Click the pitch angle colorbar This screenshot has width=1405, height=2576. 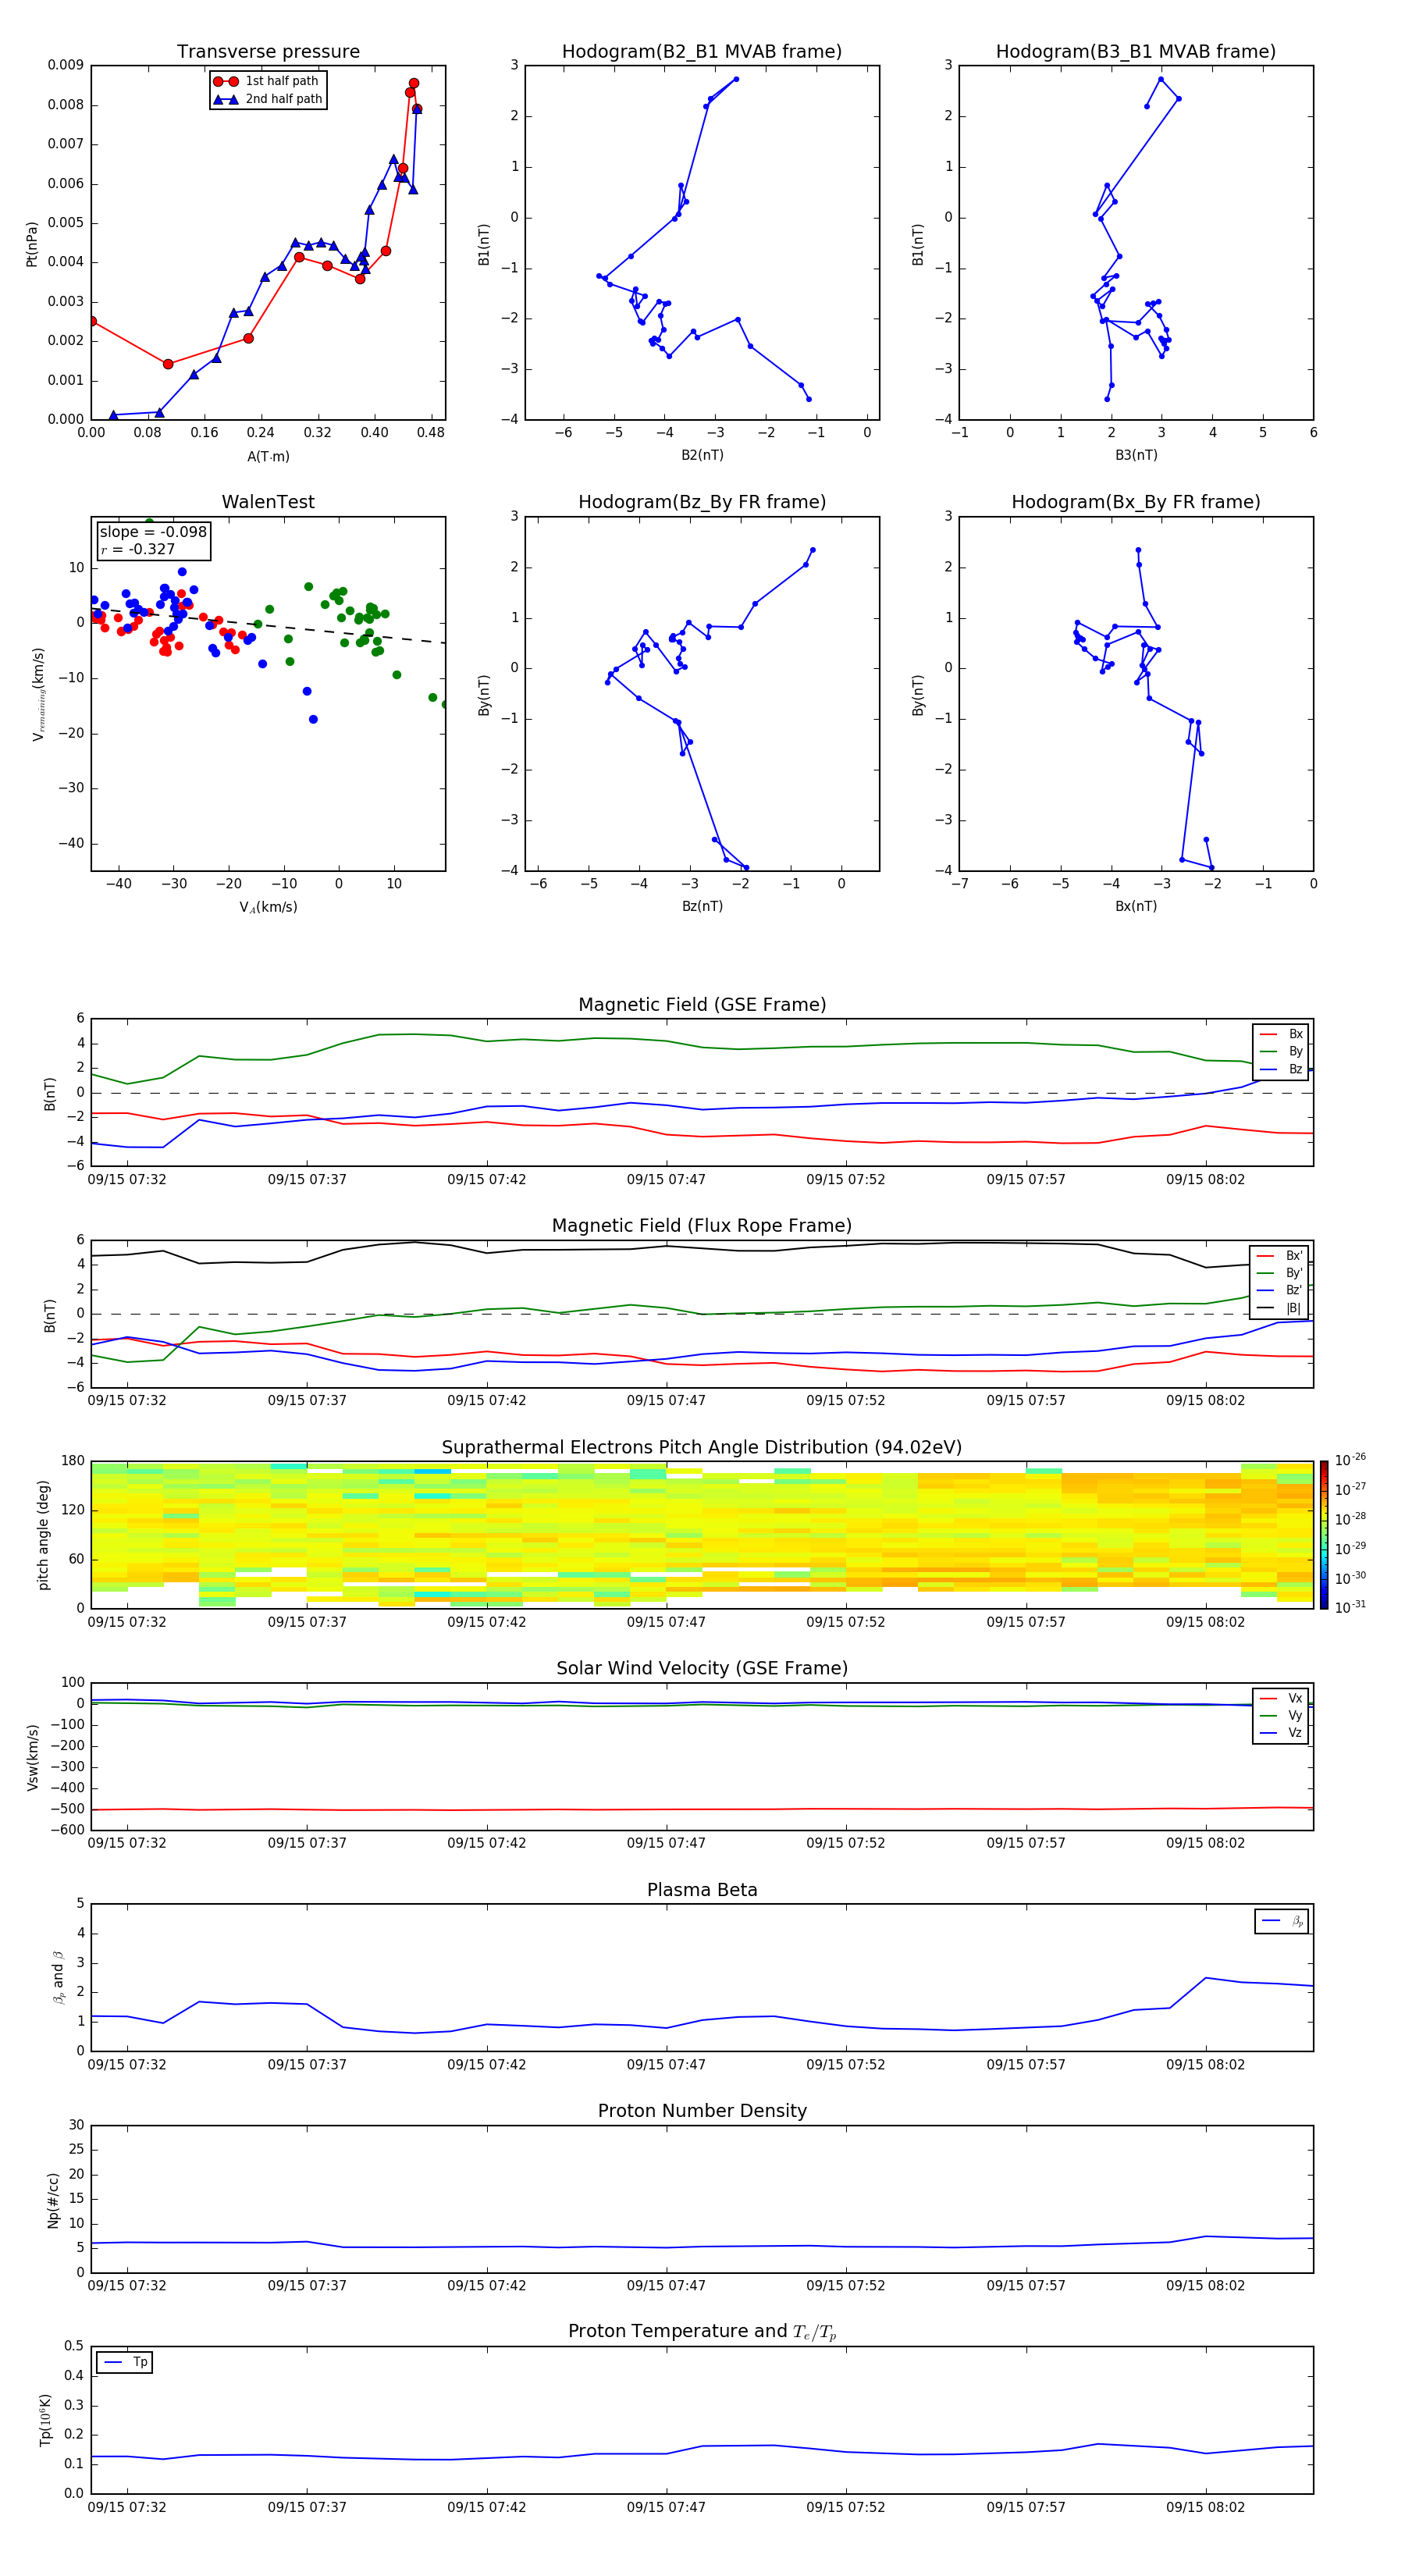[x=1324, y=1535]
